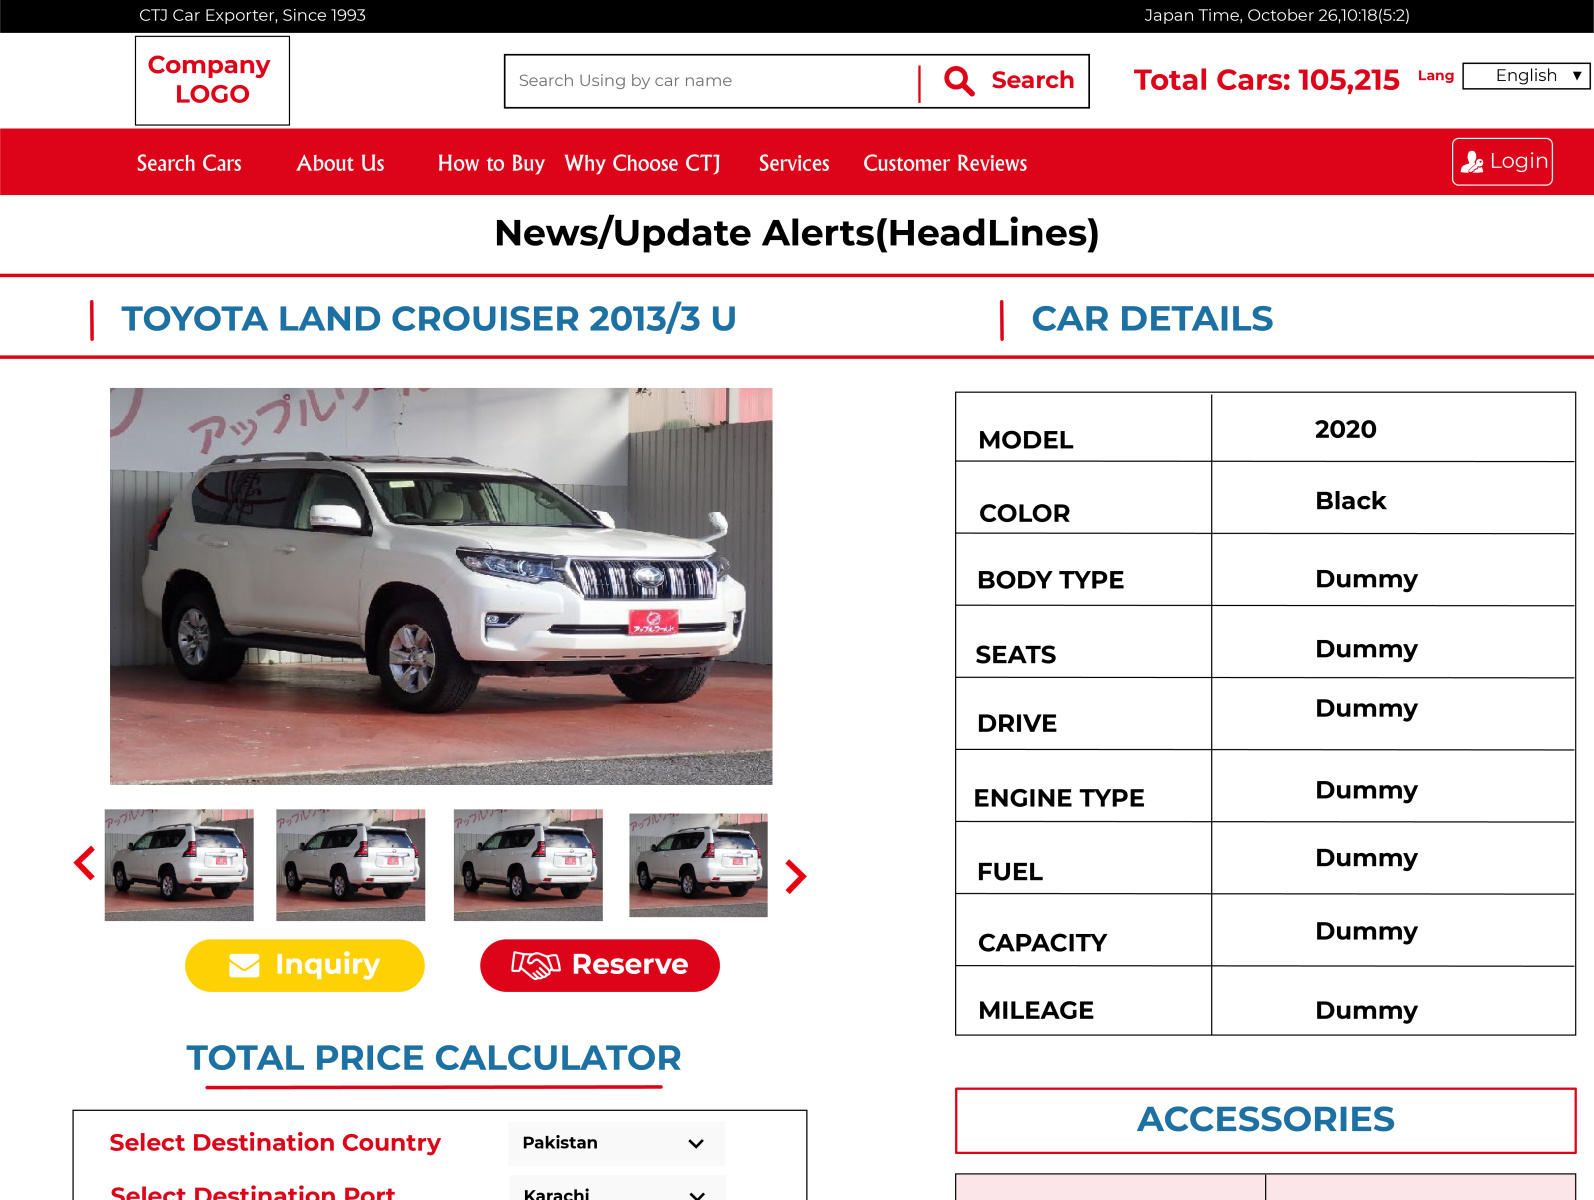Click the Total Cars: 105,215 text
Image resolution: width=1594 pixels, height=1200 pixels.
click(1266, 80)
